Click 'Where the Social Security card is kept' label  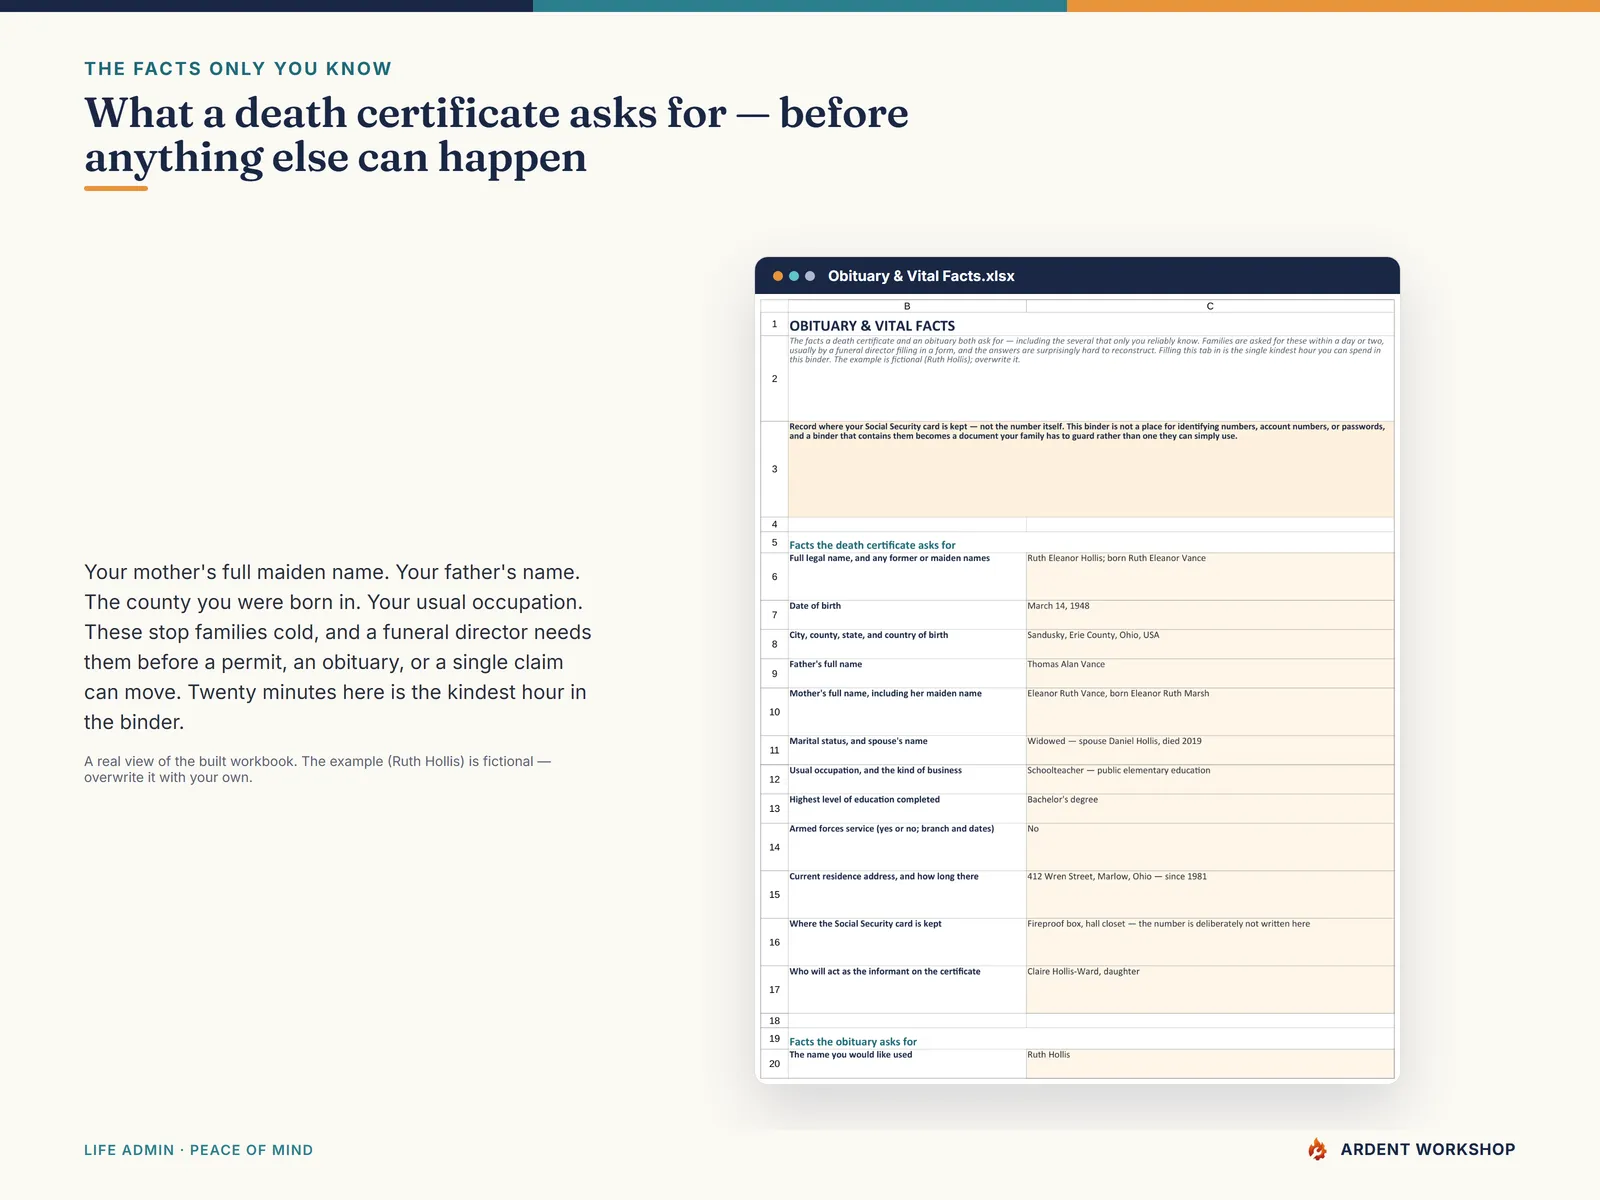click(x=907, y=942)
